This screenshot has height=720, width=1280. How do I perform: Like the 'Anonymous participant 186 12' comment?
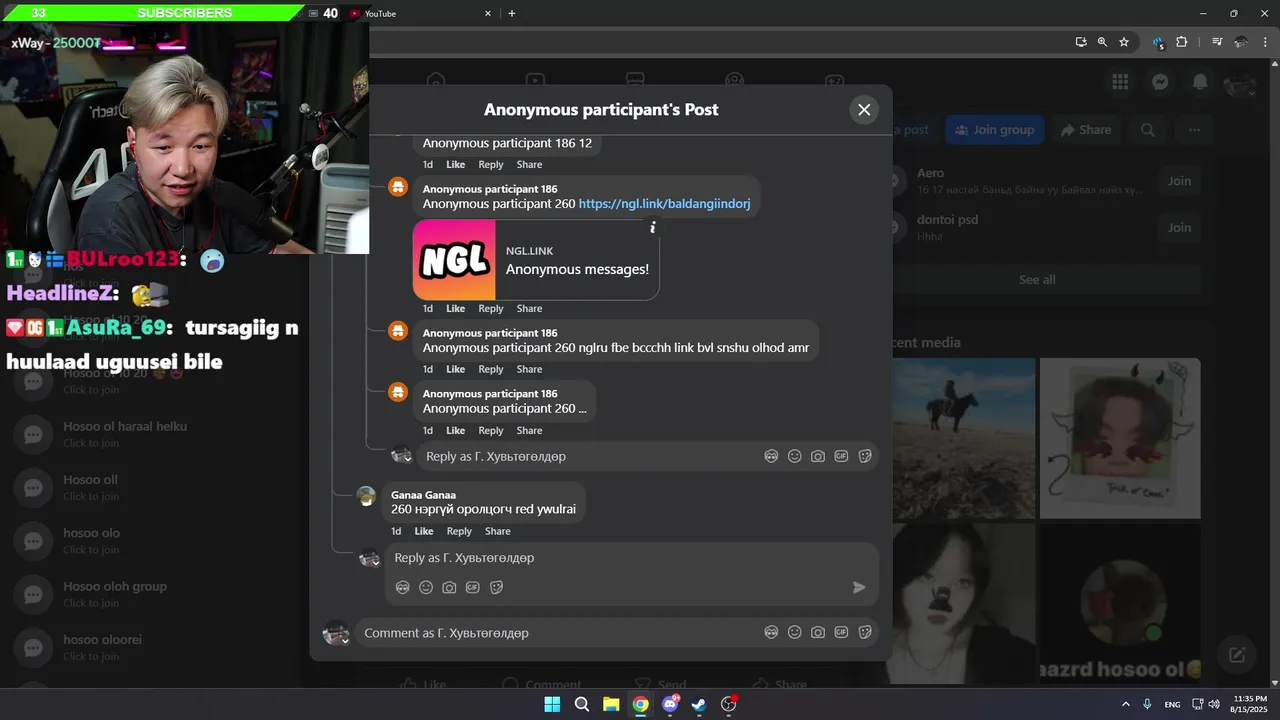point(455,165)
